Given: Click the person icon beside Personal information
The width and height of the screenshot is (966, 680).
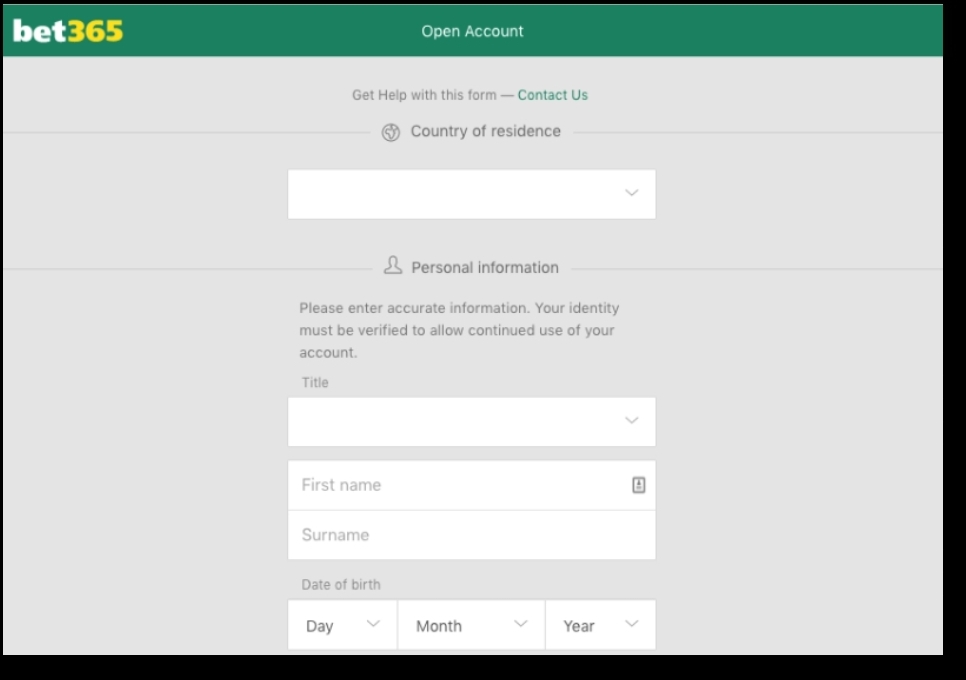Looking at the screenshot, I should pos(393,266).
